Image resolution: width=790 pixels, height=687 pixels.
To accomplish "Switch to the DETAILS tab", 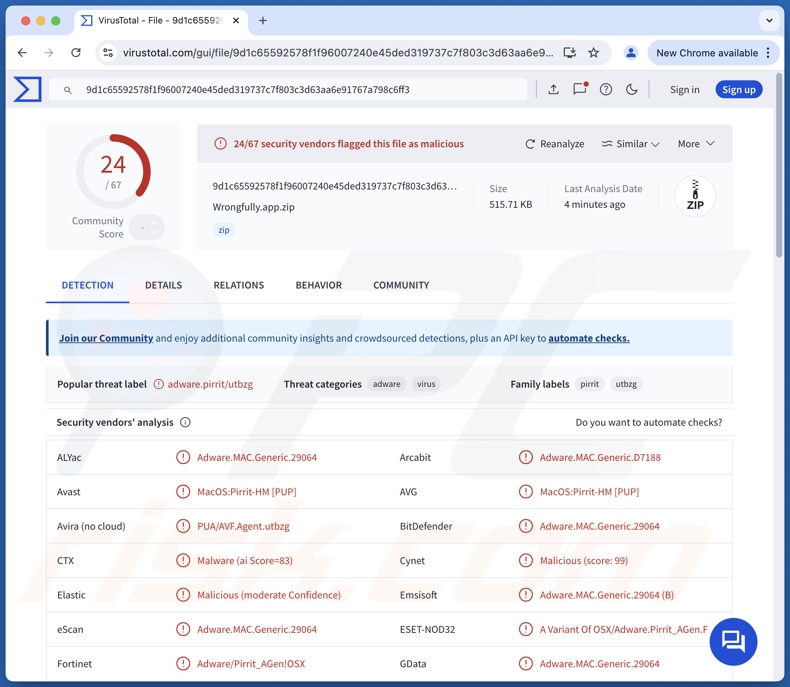I will pos(163,285).
